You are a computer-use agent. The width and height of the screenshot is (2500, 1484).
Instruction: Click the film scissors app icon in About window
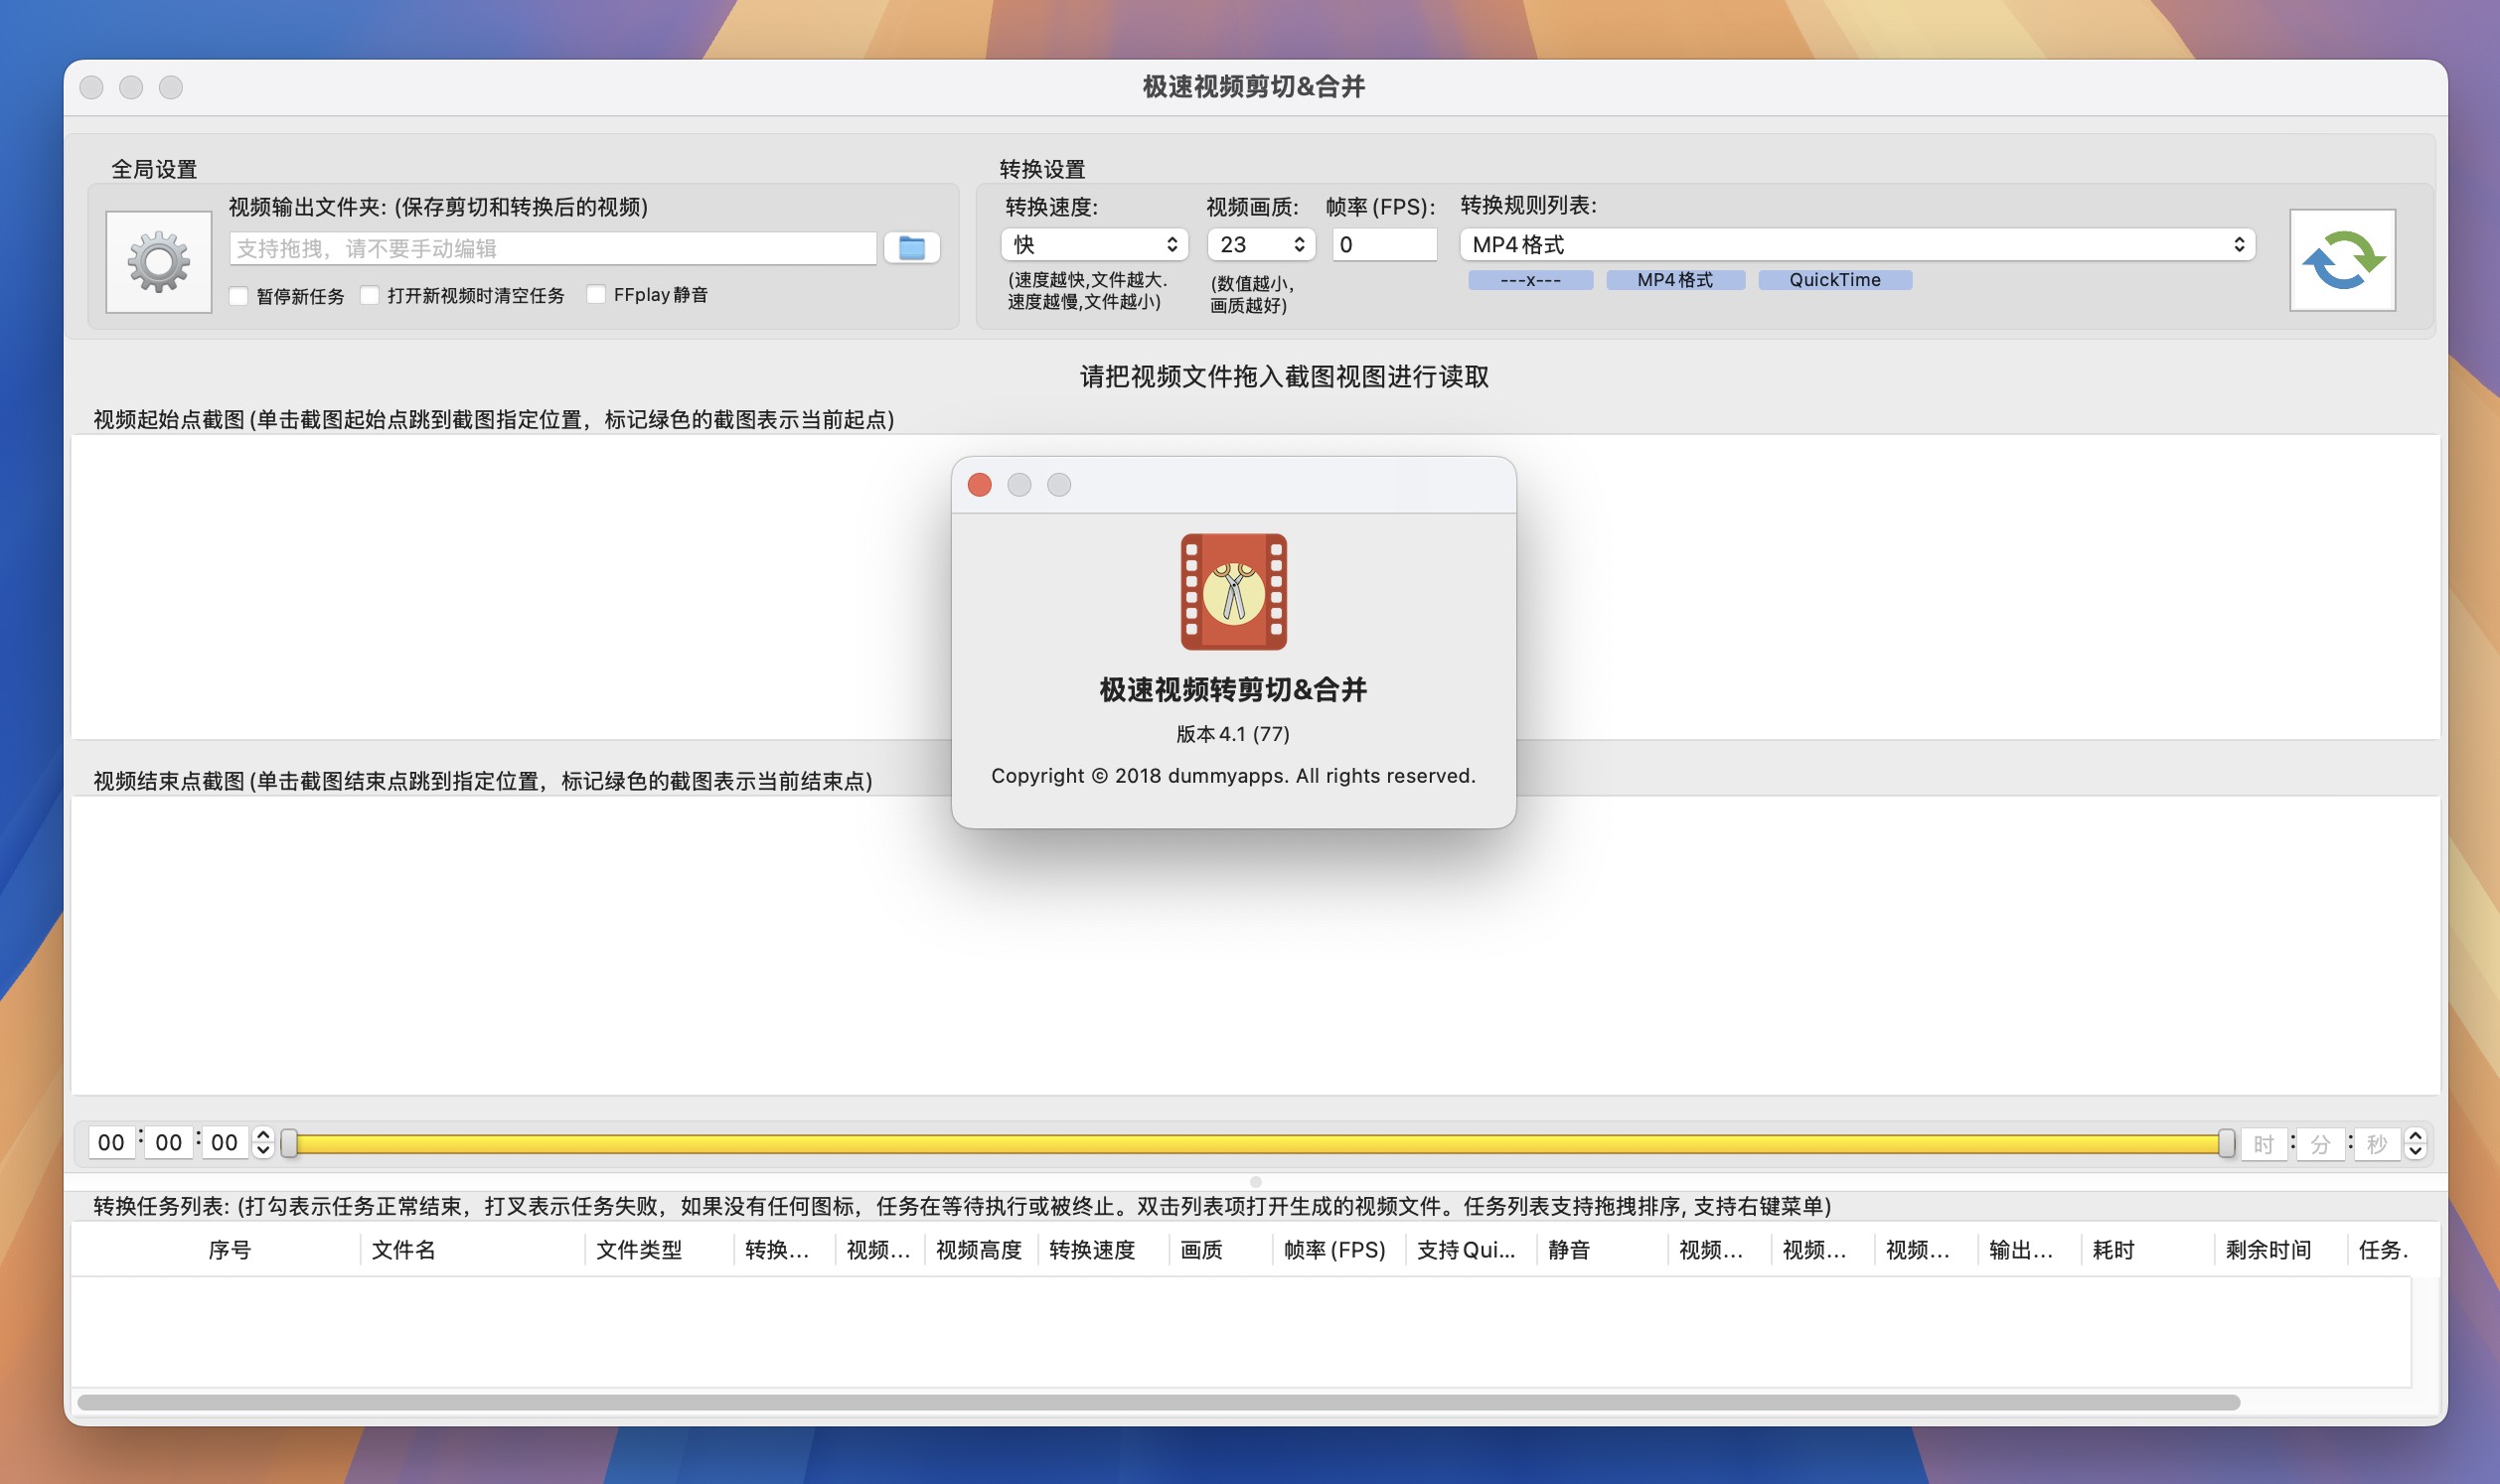(x=1233, y=592)
